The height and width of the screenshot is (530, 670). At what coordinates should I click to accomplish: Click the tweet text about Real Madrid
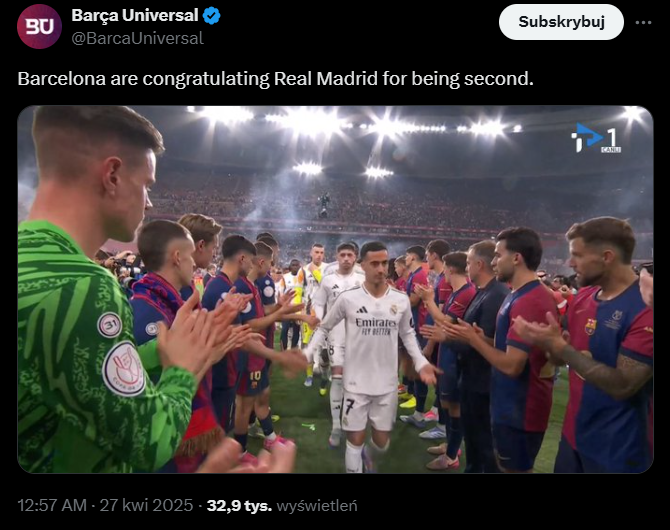pyautogui.click(x=276, y=78)
